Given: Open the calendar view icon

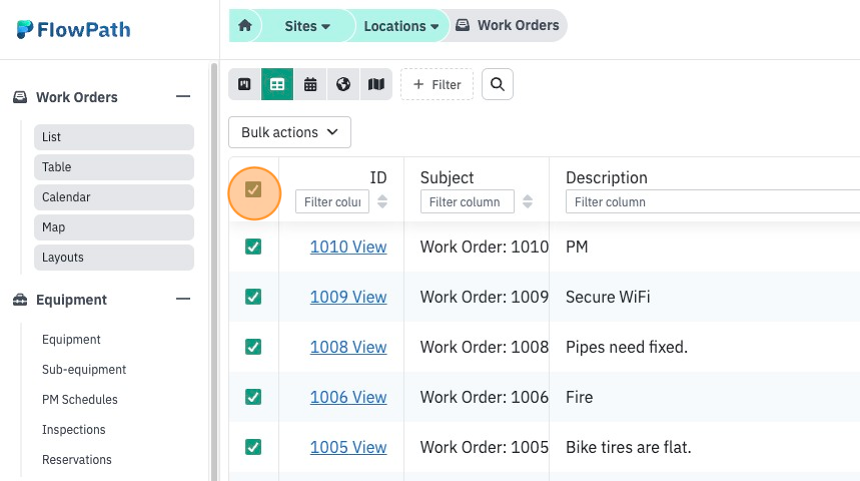Looking at the screenshot, I should (310, 84).
